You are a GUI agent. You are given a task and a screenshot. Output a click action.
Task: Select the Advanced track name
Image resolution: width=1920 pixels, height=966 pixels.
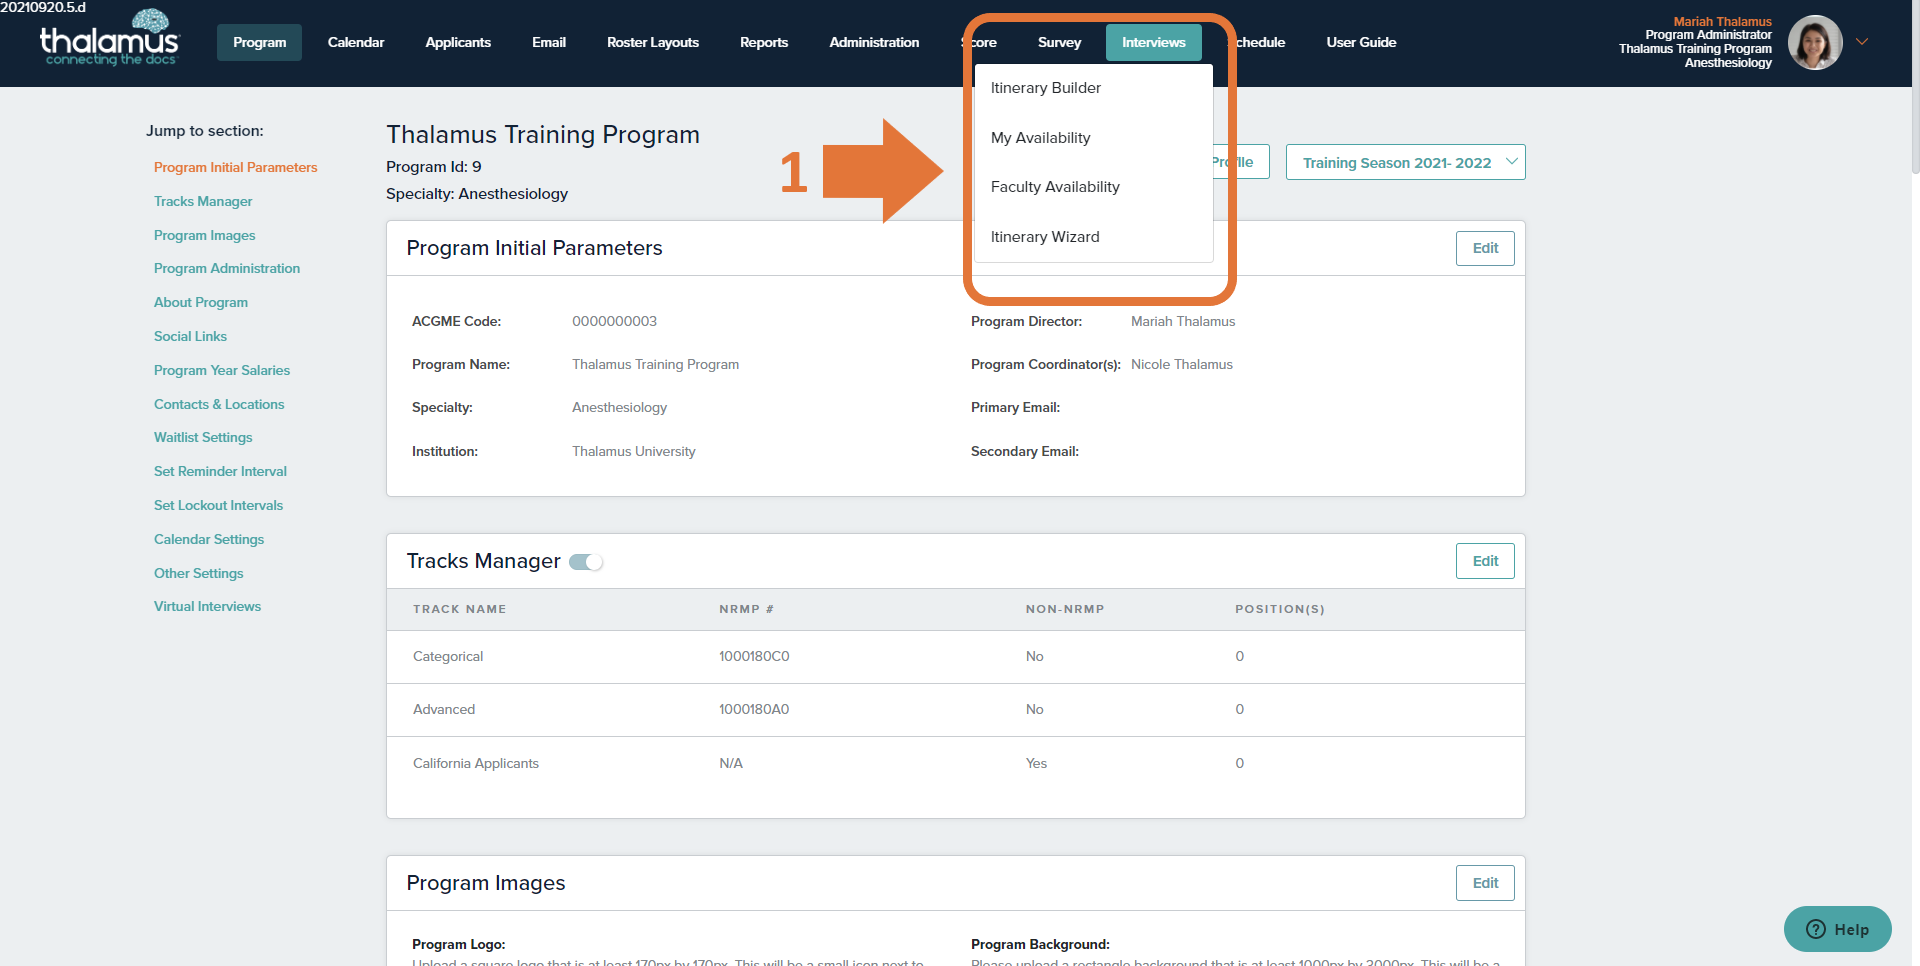click(x=444, y=710)
